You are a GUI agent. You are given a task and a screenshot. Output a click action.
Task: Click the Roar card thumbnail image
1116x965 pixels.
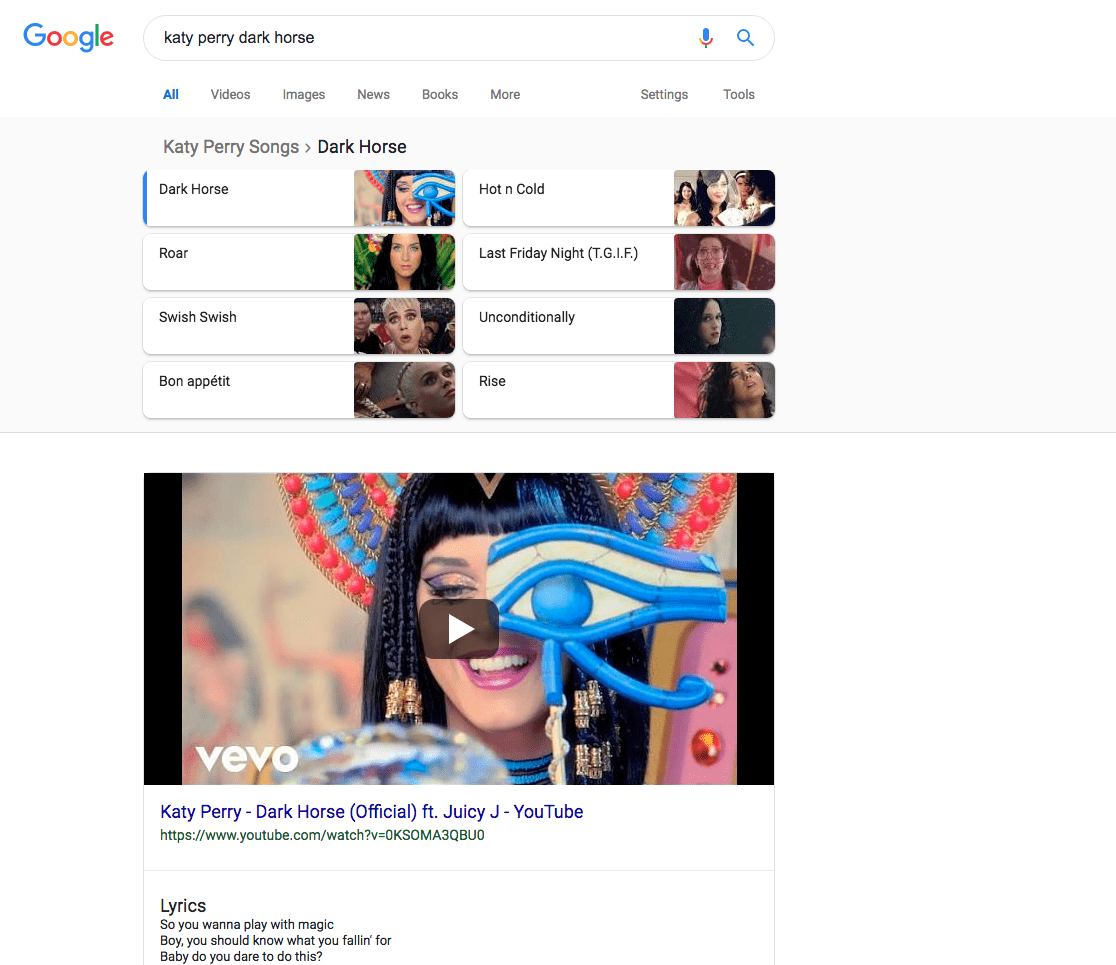tap(404, 262)
